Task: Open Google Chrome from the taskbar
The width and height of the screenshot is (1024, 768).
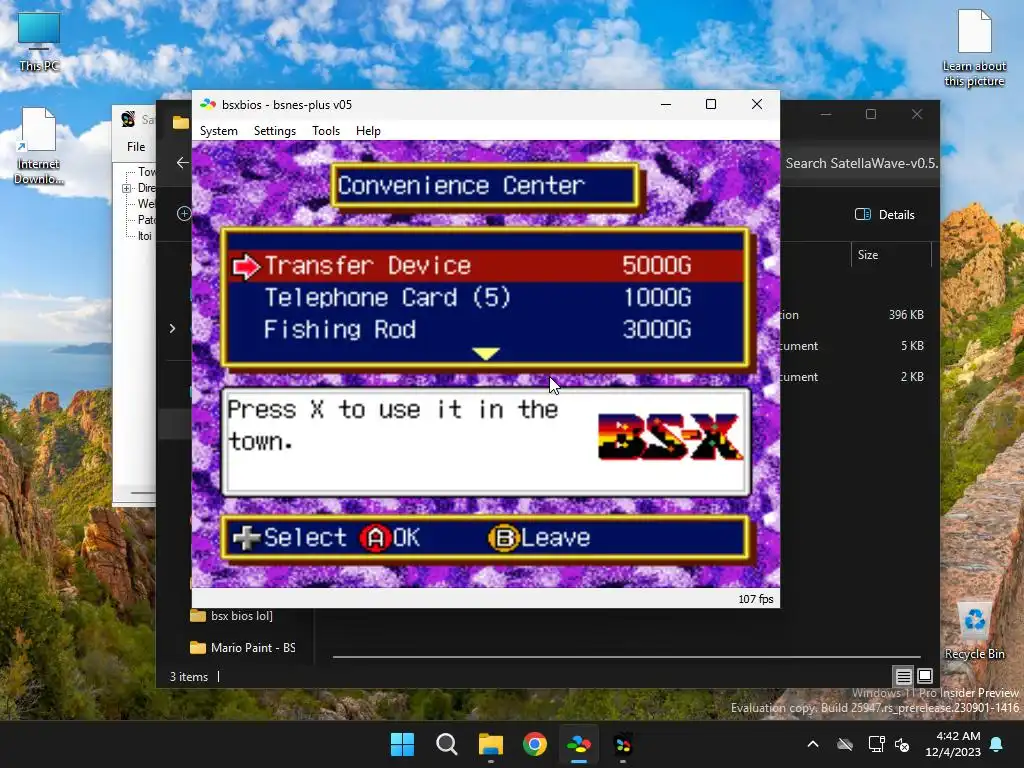Action: point(535,744)
